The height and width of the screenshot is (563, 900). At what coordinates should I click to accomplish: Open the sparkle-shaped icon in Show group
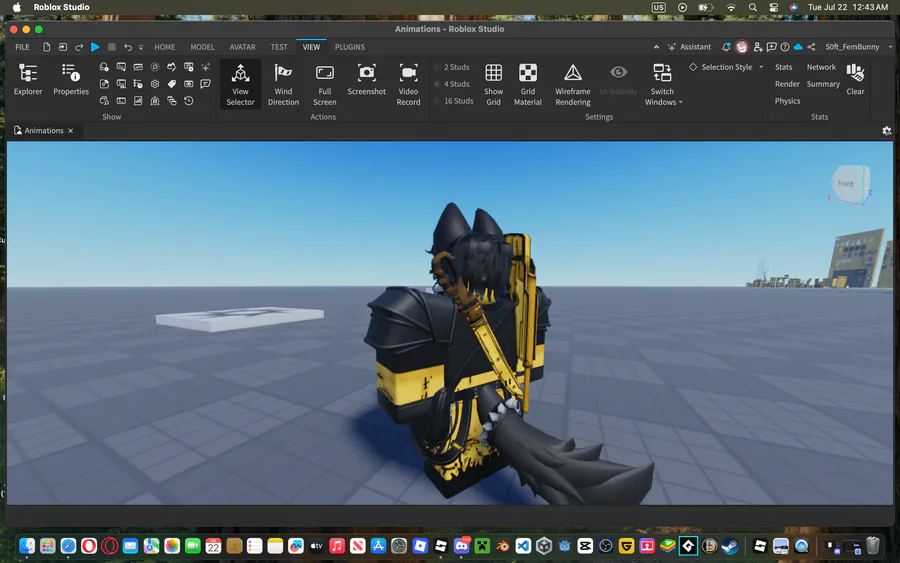(x=205, y=67)
